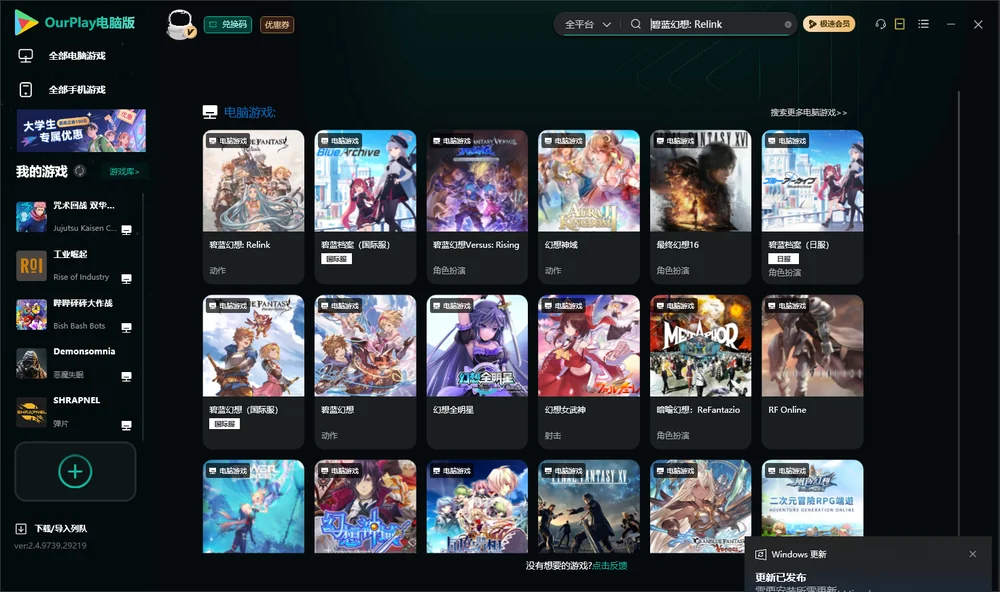This screenshot has width=1000, height=592.
Task: Open the 暗喻幻想: ReFantazio card
Action: 701,372
